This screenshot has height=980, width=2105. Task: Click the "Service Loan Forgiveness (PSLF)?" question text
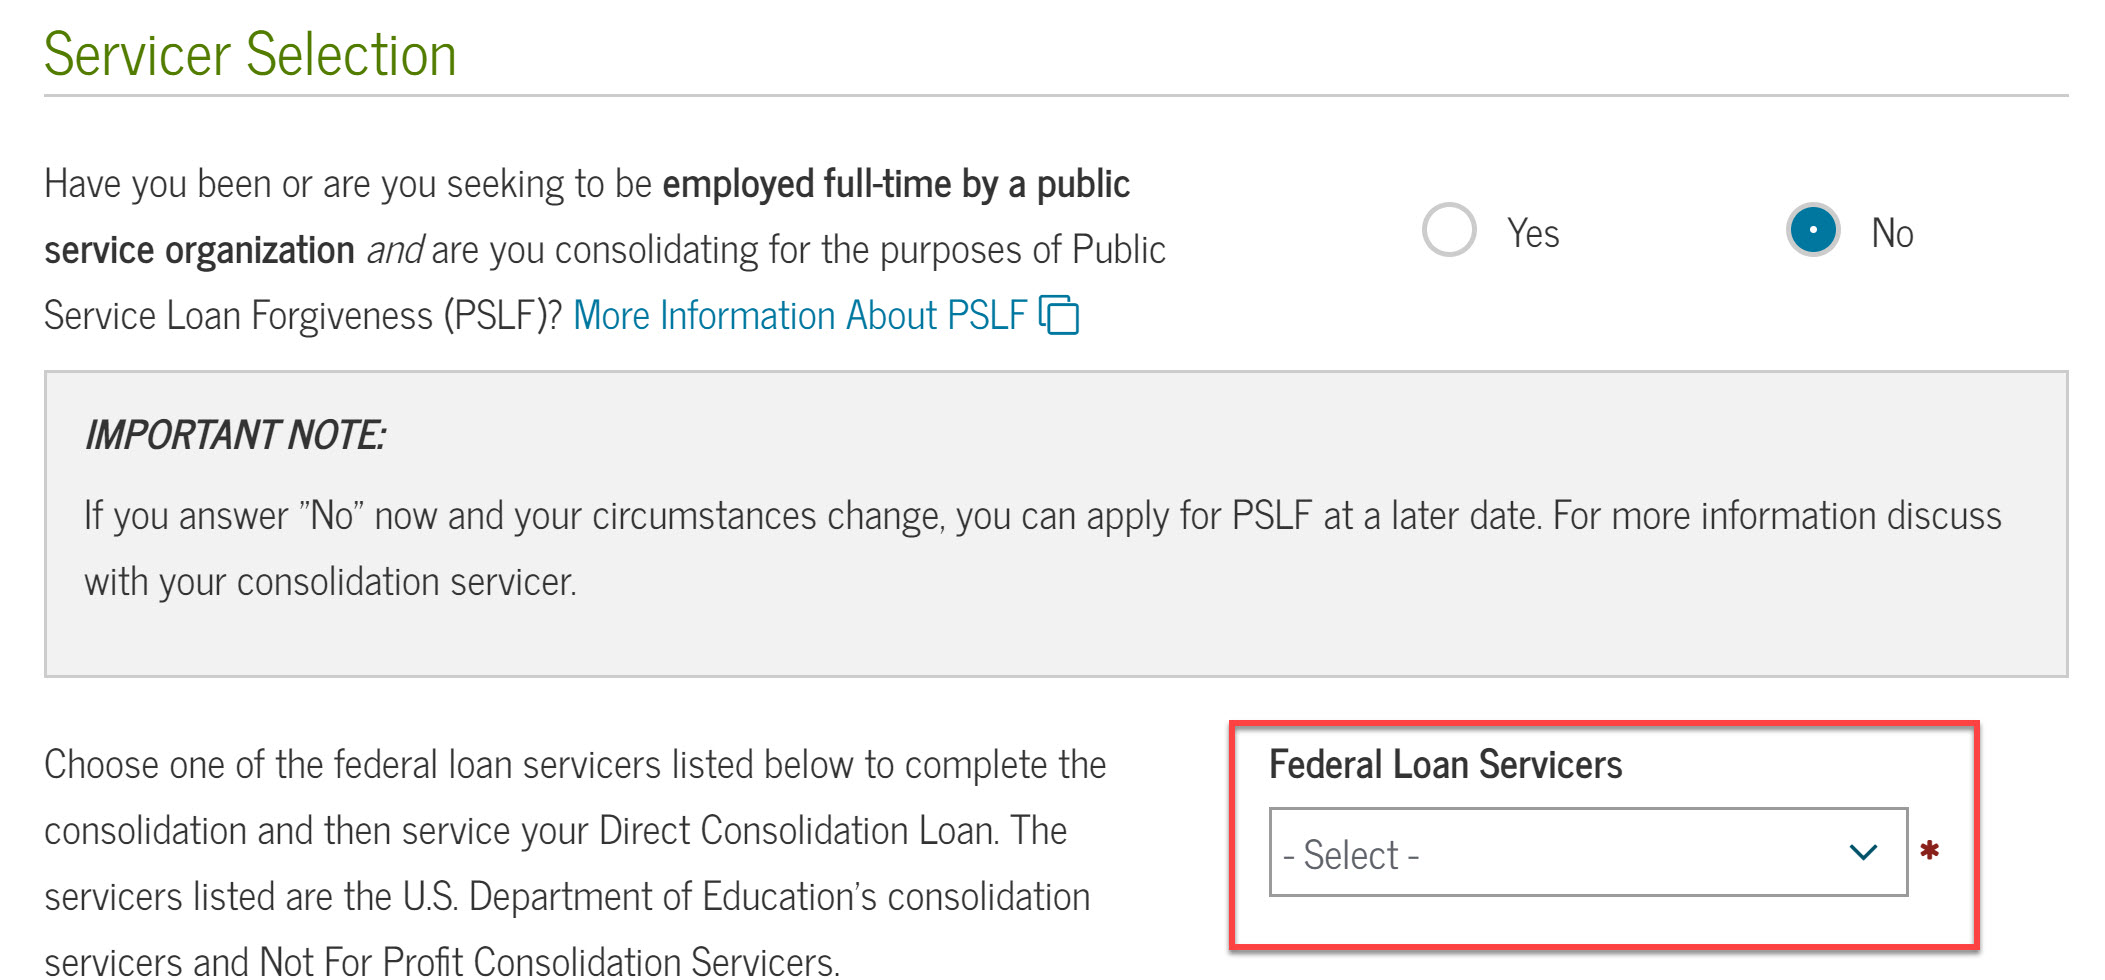click(303, 316)
